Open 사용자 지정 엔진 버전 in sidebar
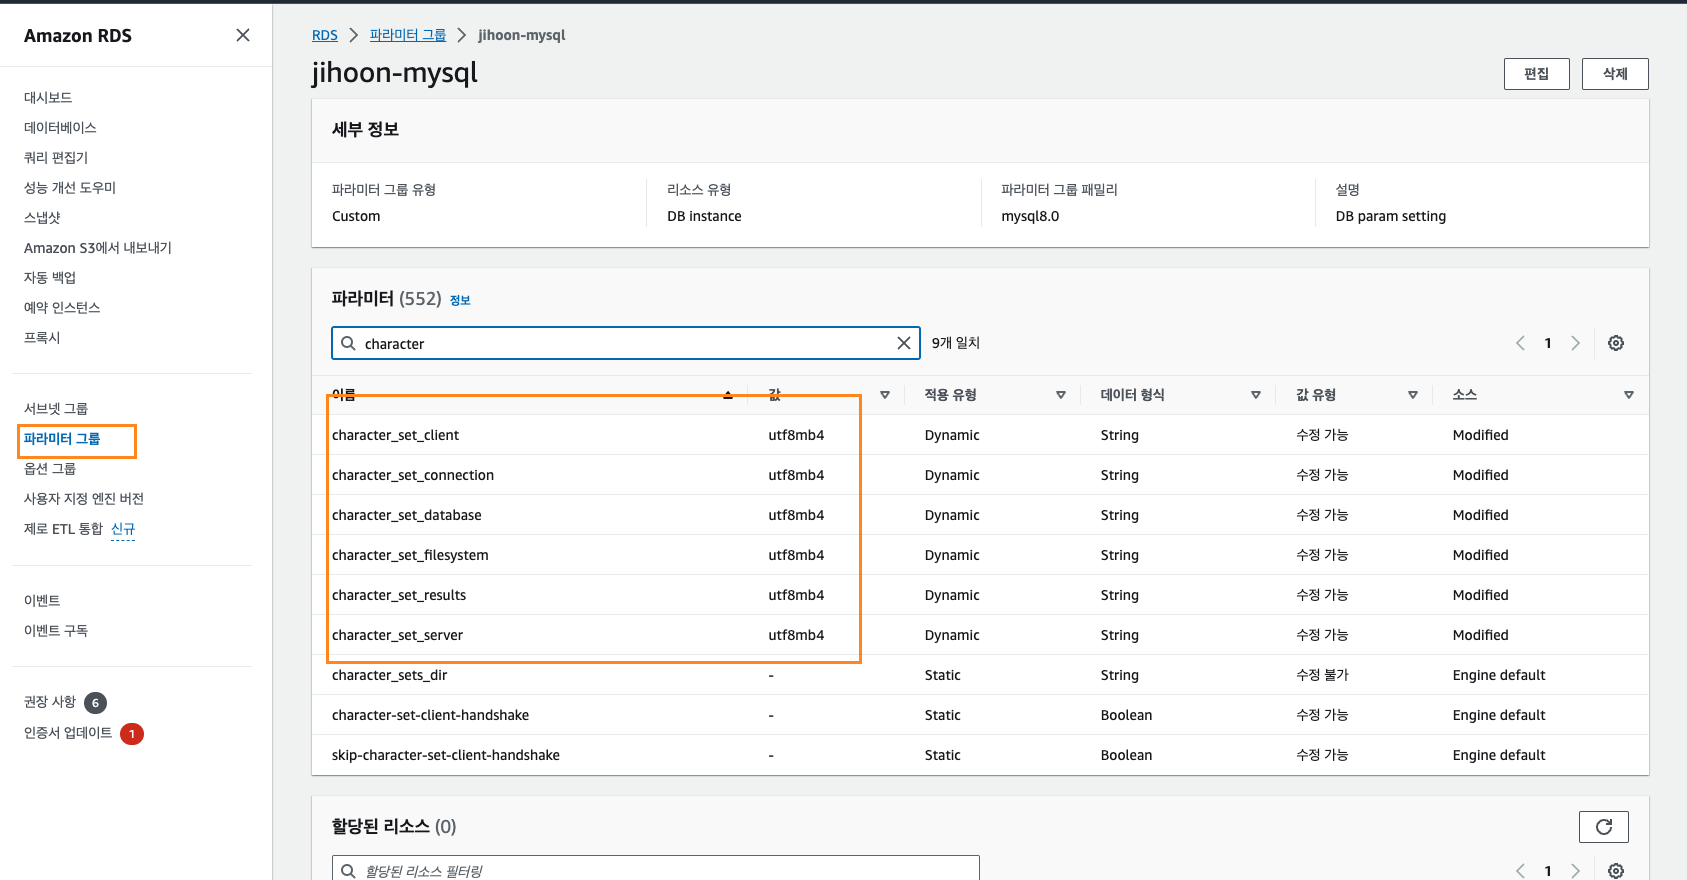Screen dimensions: 1687x880 84,499
